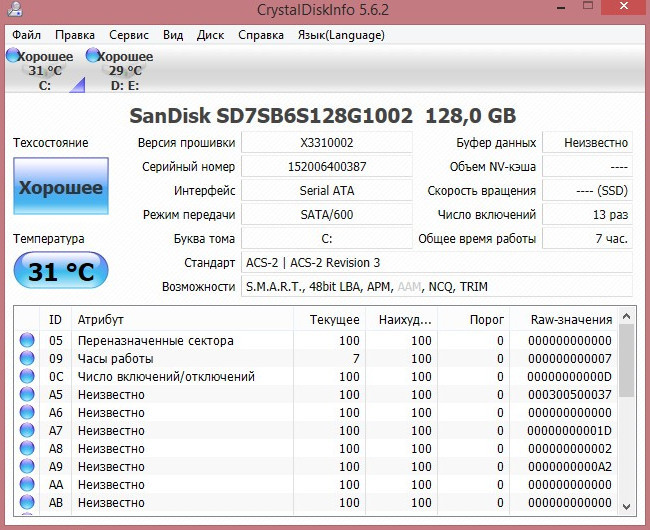This screenshot has width=650, height=530.
Task: Click the status orb of attribute A5
Action: (27, 394)
